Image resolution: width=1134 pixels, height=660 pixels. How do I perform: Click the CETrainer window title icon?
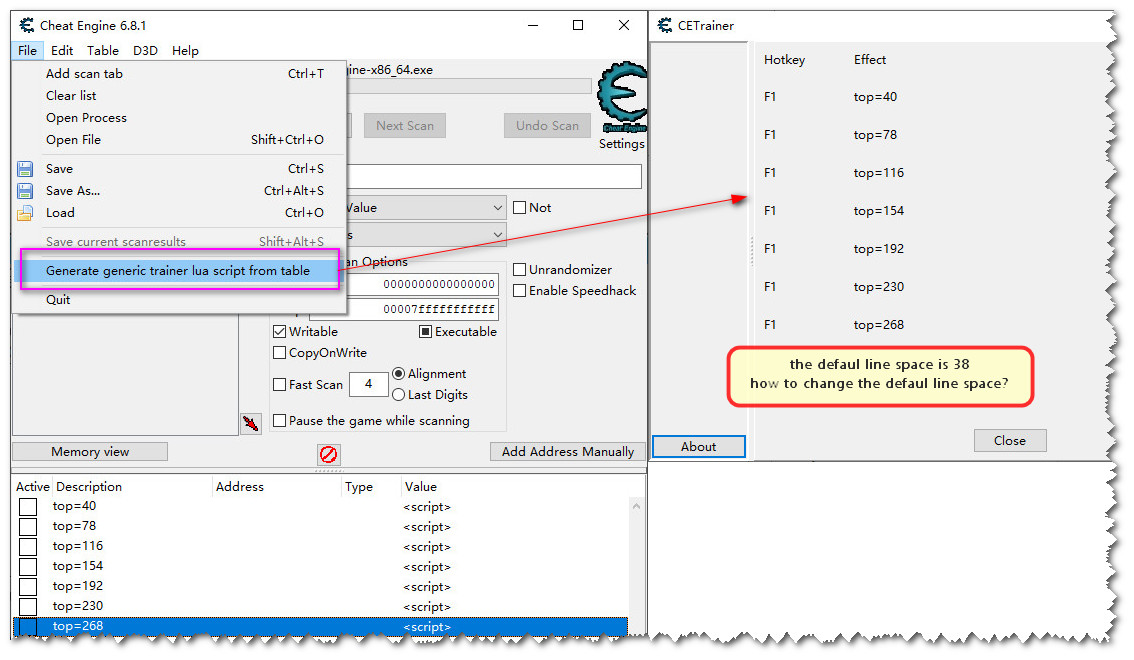(x=665, y=25)
